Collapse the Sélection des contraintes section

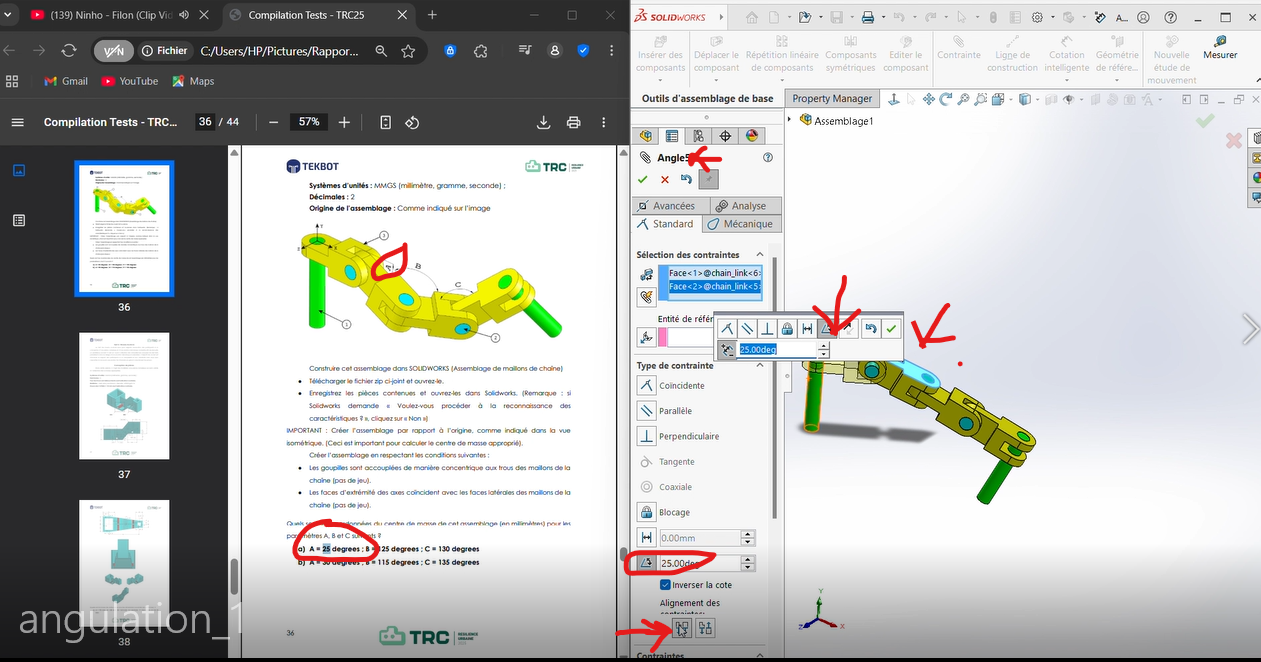[x=760, y=255]
